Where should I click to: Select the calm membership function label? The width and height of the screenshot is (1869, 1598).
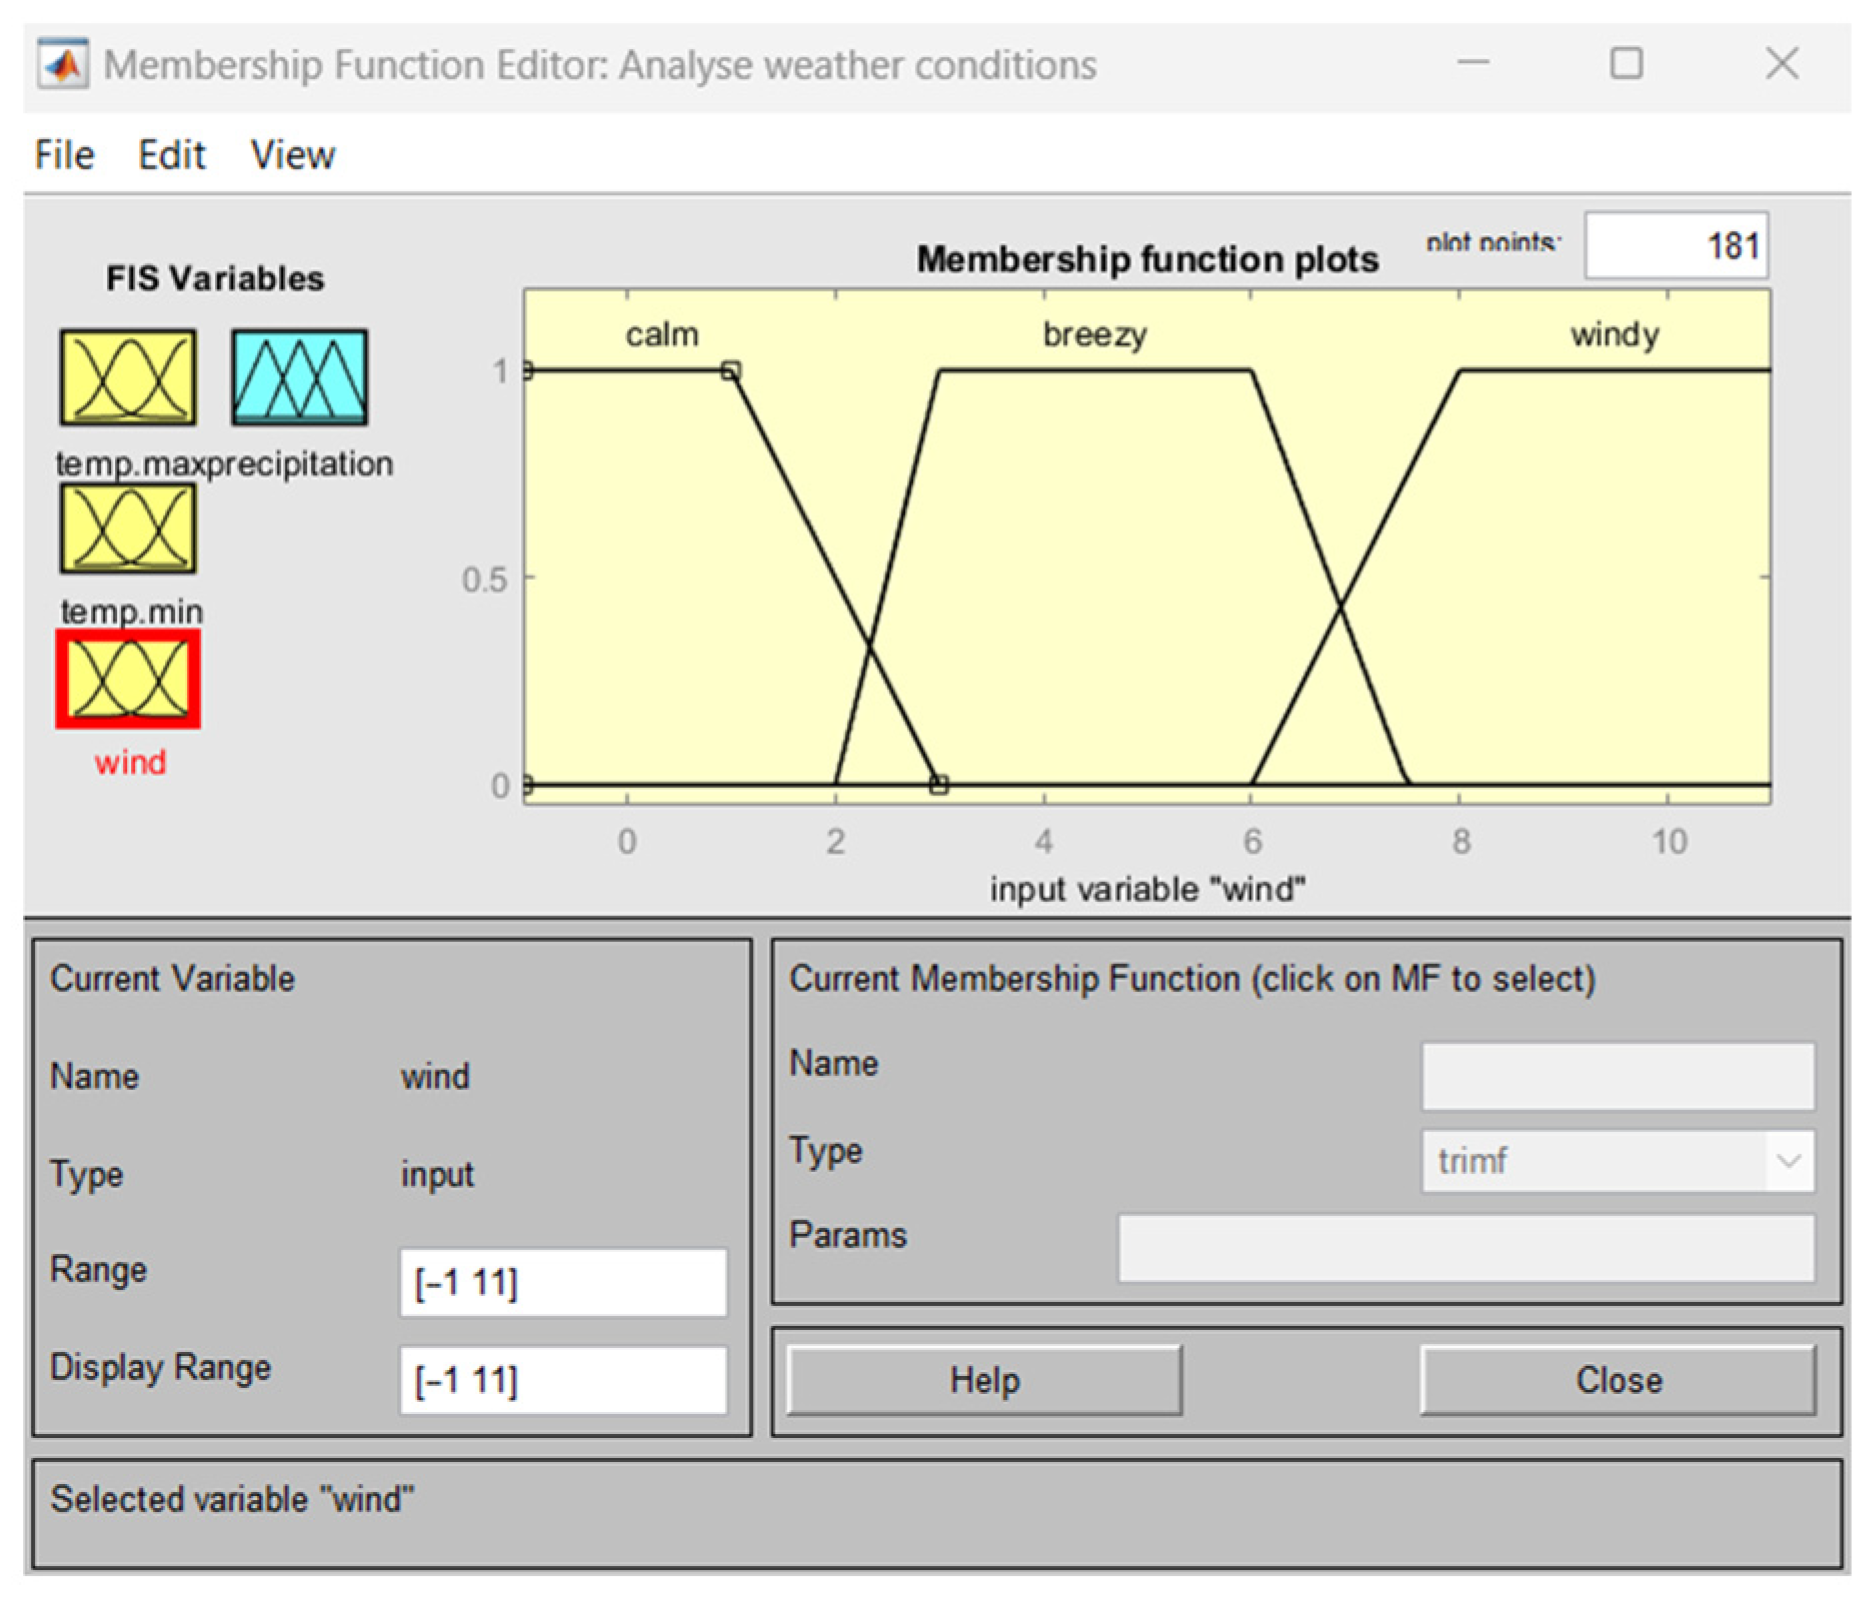tap(662, 334)
